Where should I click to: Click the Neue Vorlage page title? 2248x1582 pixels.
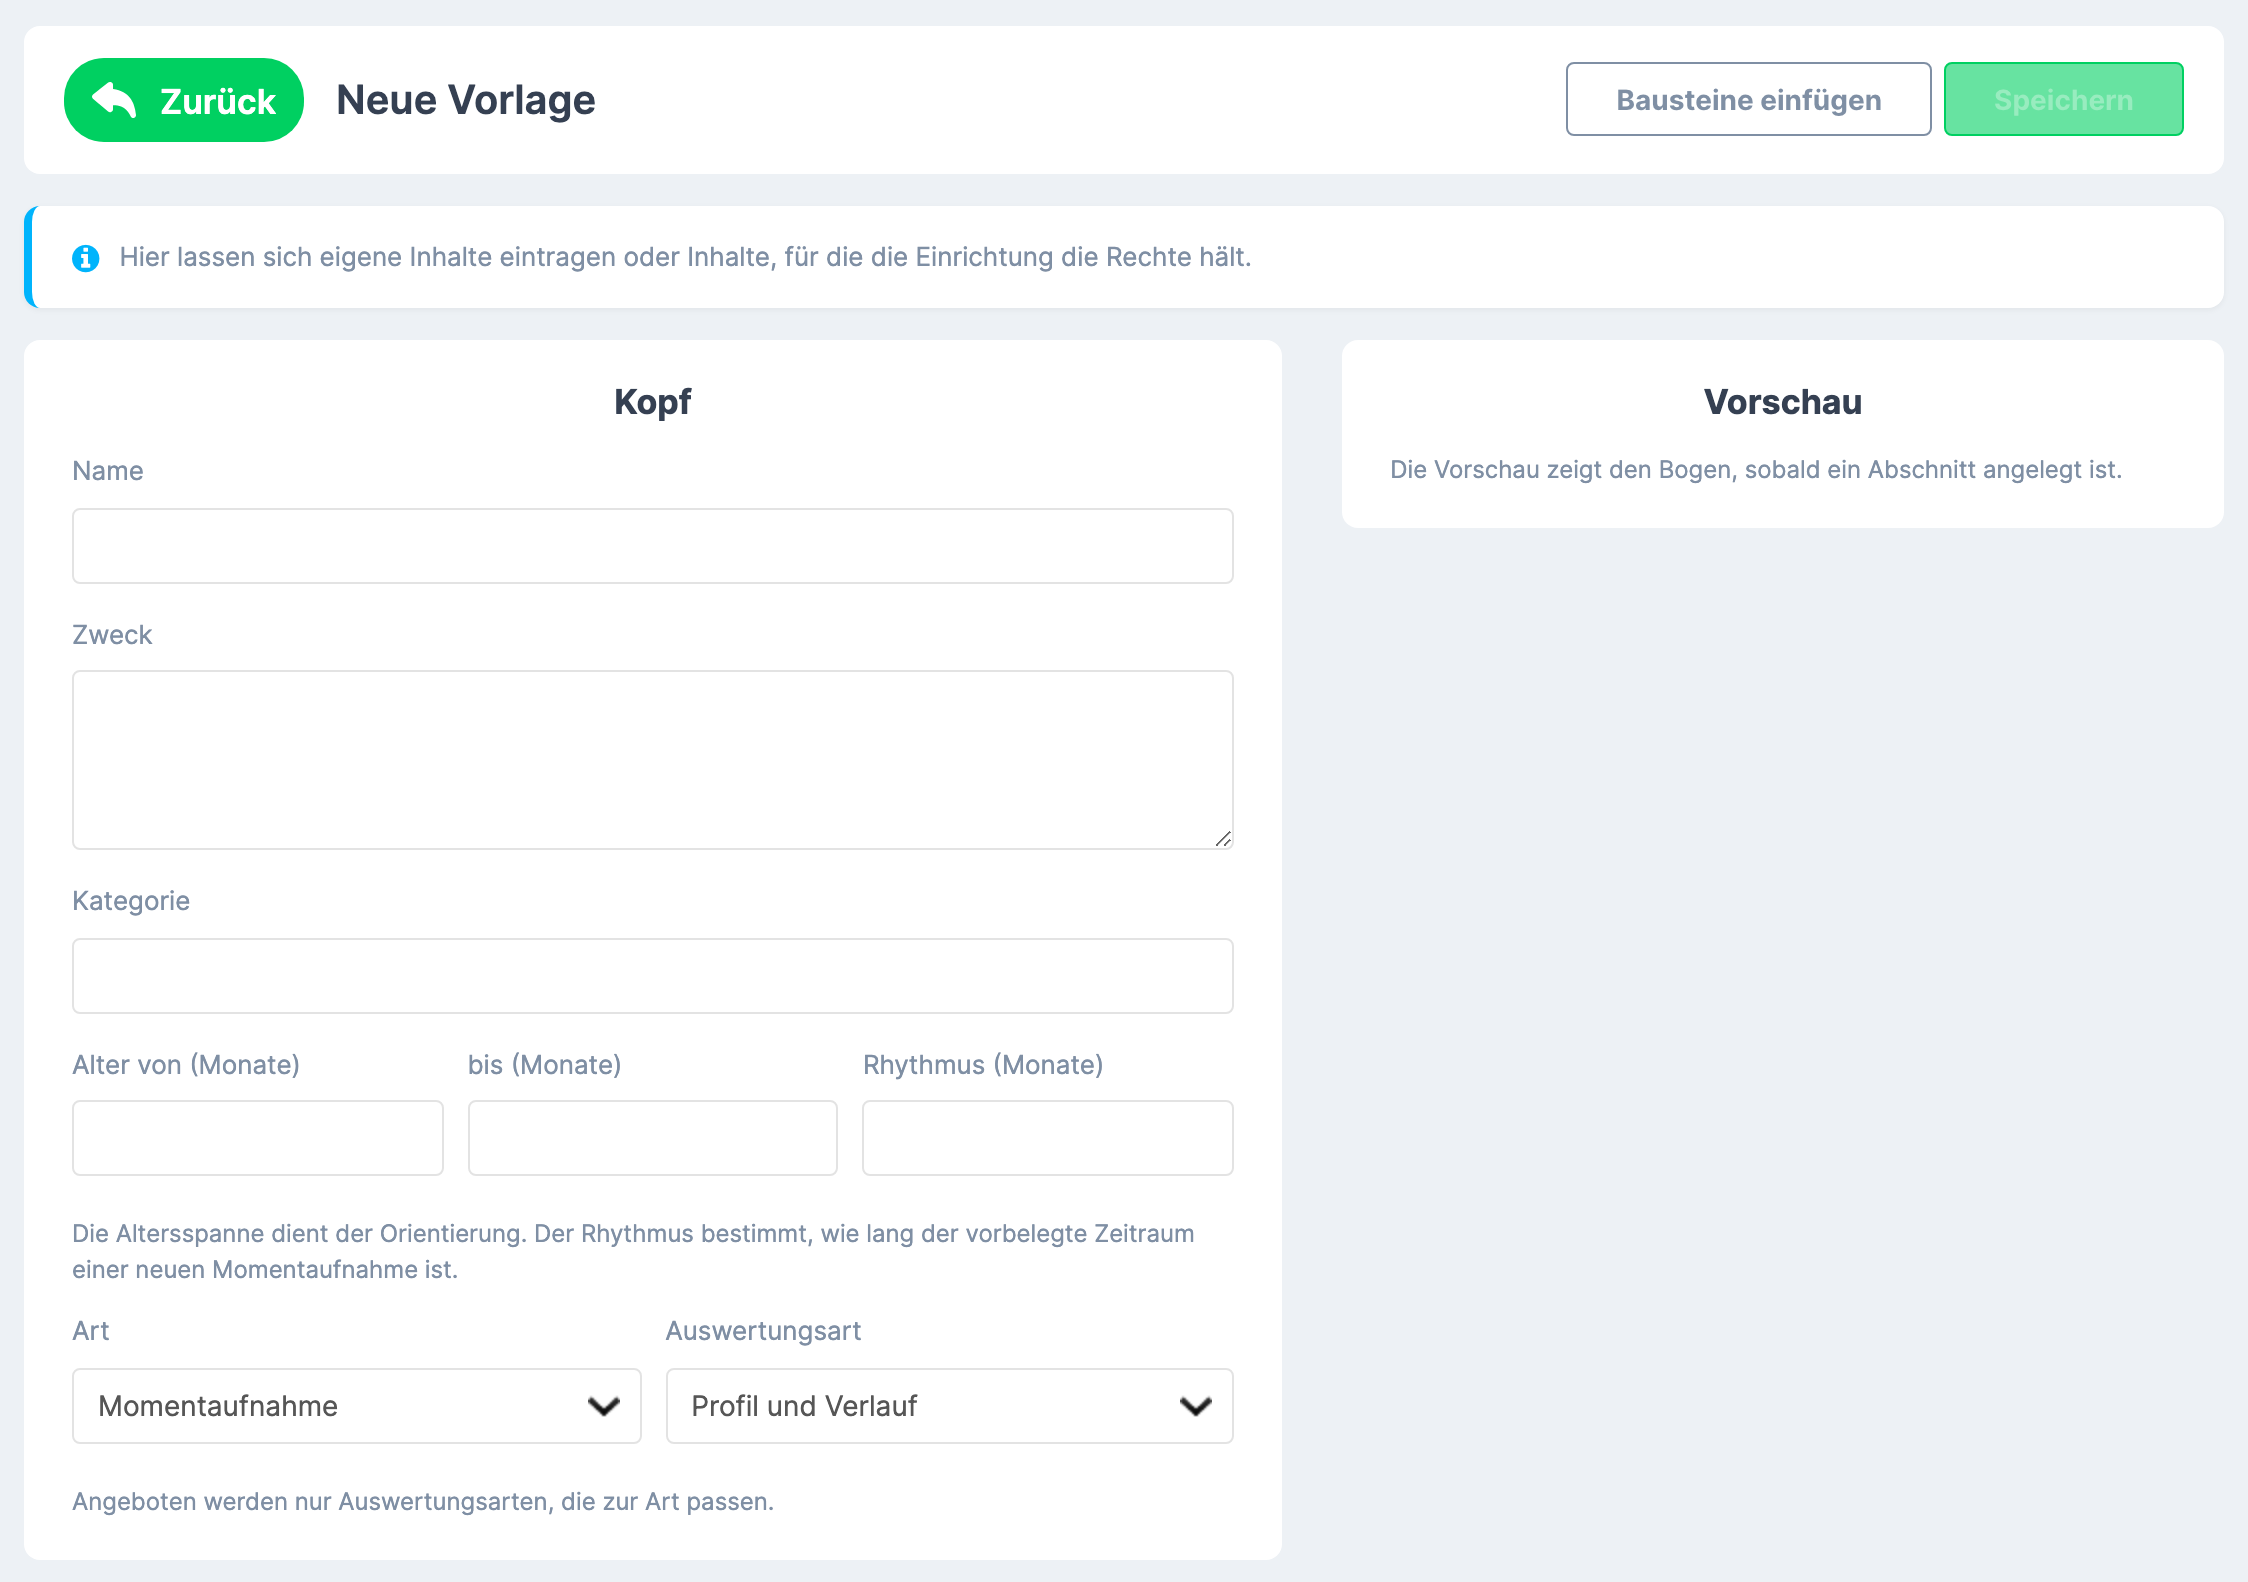(x=466, y=100)
